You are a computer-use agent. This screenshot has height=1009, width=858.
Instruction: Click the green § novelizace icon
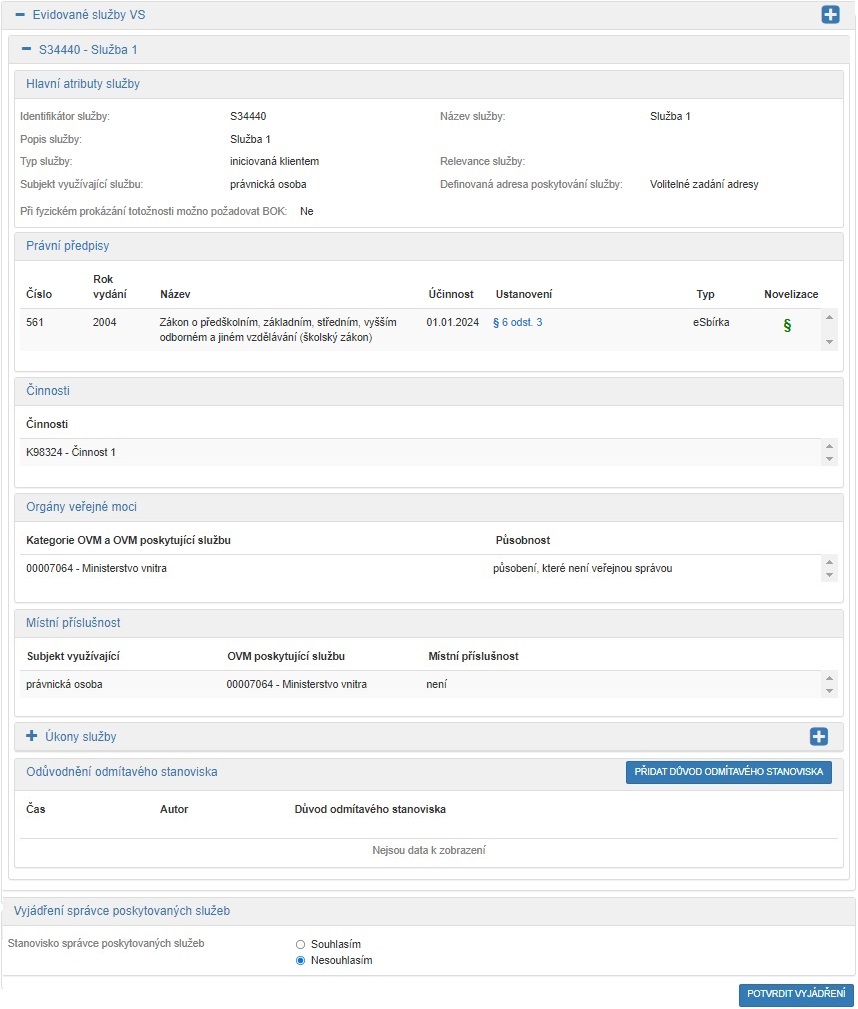tap(787, 325)
